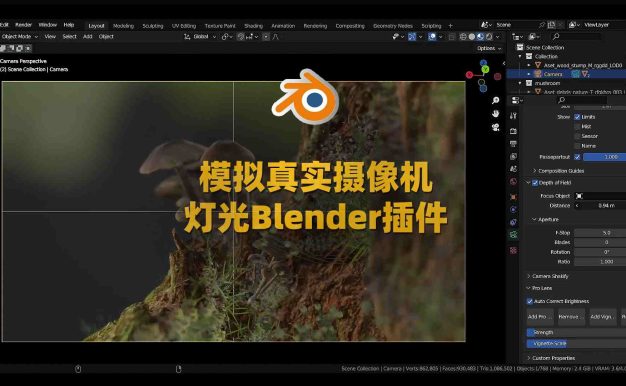Open the Object Mode dropdown
The height and width of the screenshot is (386, 626).
click(20, 37)
